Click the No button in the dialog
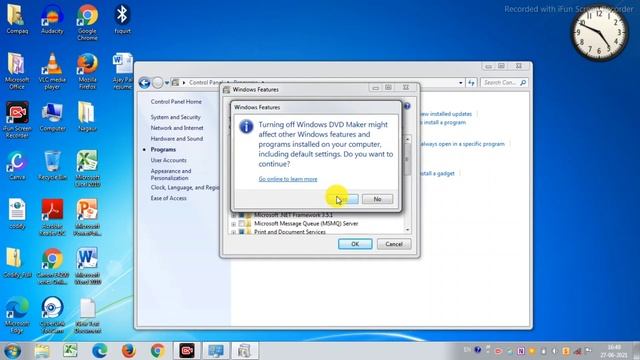Screen dimensions: 640x360 pos(377,199)
